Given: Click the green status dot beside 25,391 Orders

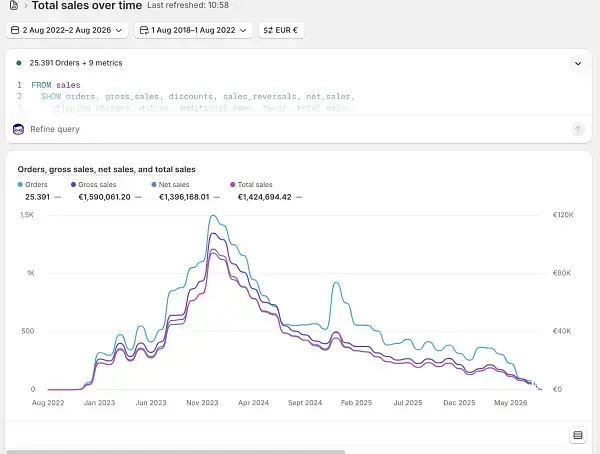Looking at the screenshot, I should (19, 63).
